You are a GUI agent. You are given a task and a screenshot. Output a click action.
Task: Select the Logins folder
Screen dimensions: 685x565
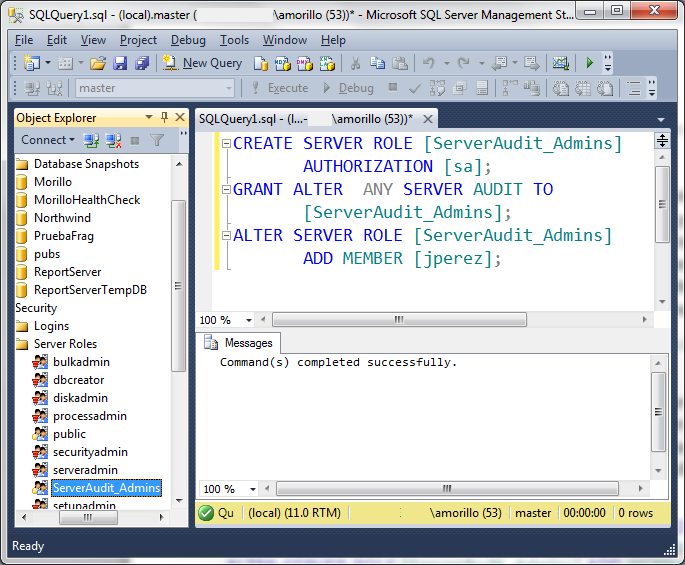43,326
